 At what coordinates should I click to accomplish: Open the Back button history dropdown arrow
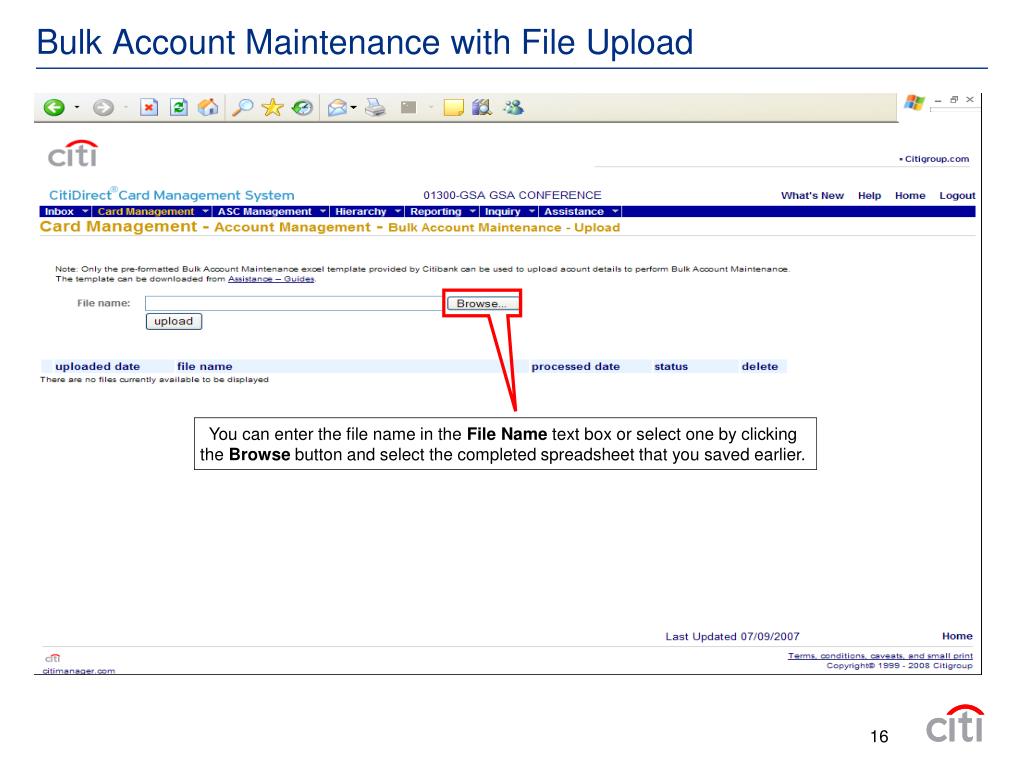pyautogui.click(x=76, y=107)
